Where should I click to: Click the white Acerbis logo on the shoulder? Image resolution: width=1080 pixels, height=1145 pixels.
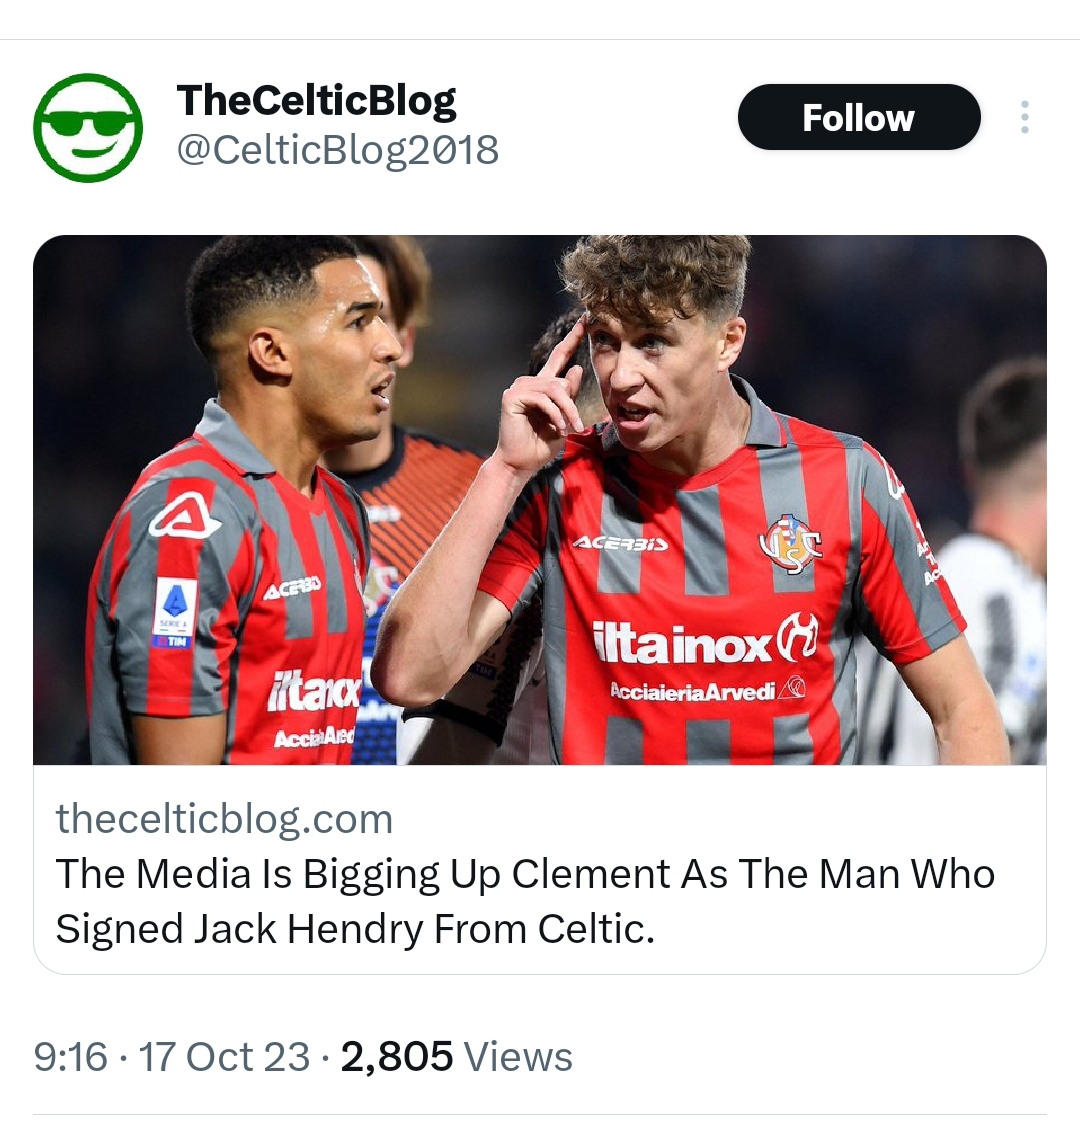click(185, 516)
